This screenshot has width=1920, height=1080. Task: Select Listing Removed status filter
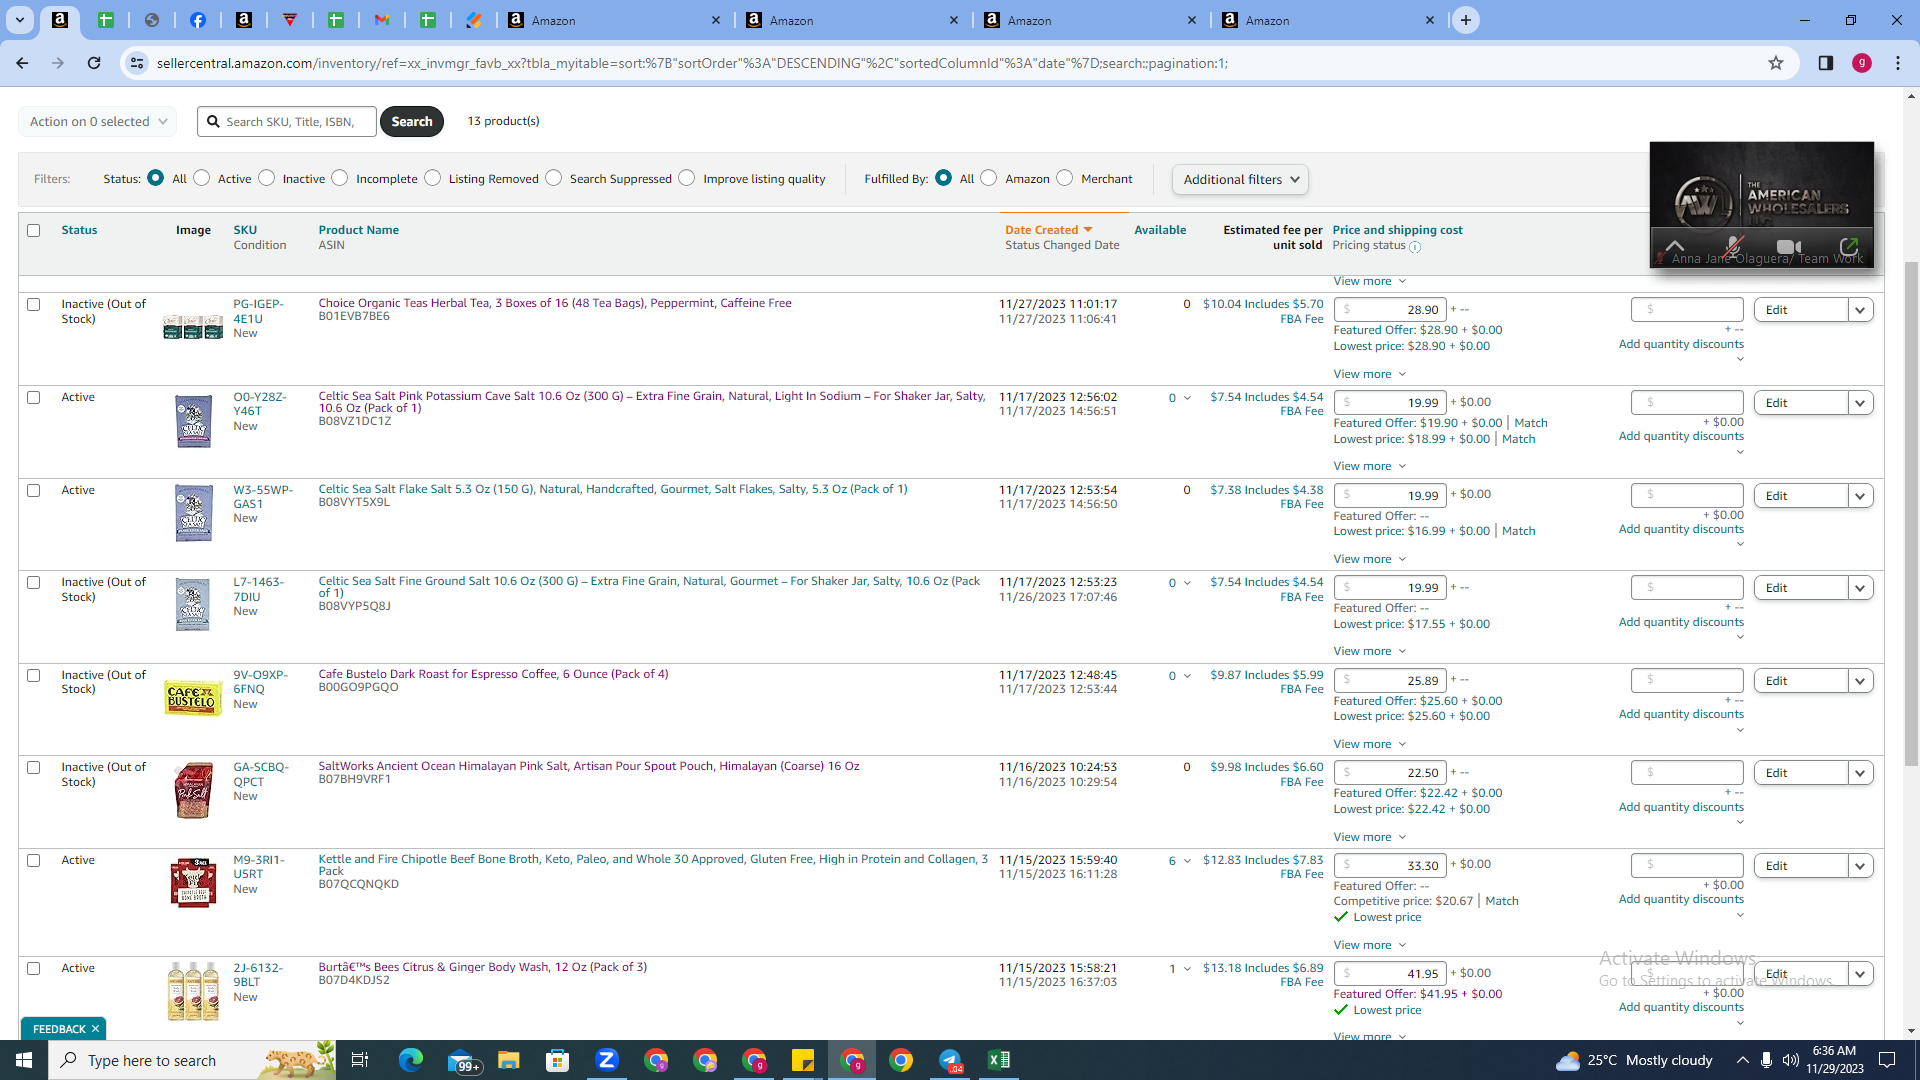(433, 178)
